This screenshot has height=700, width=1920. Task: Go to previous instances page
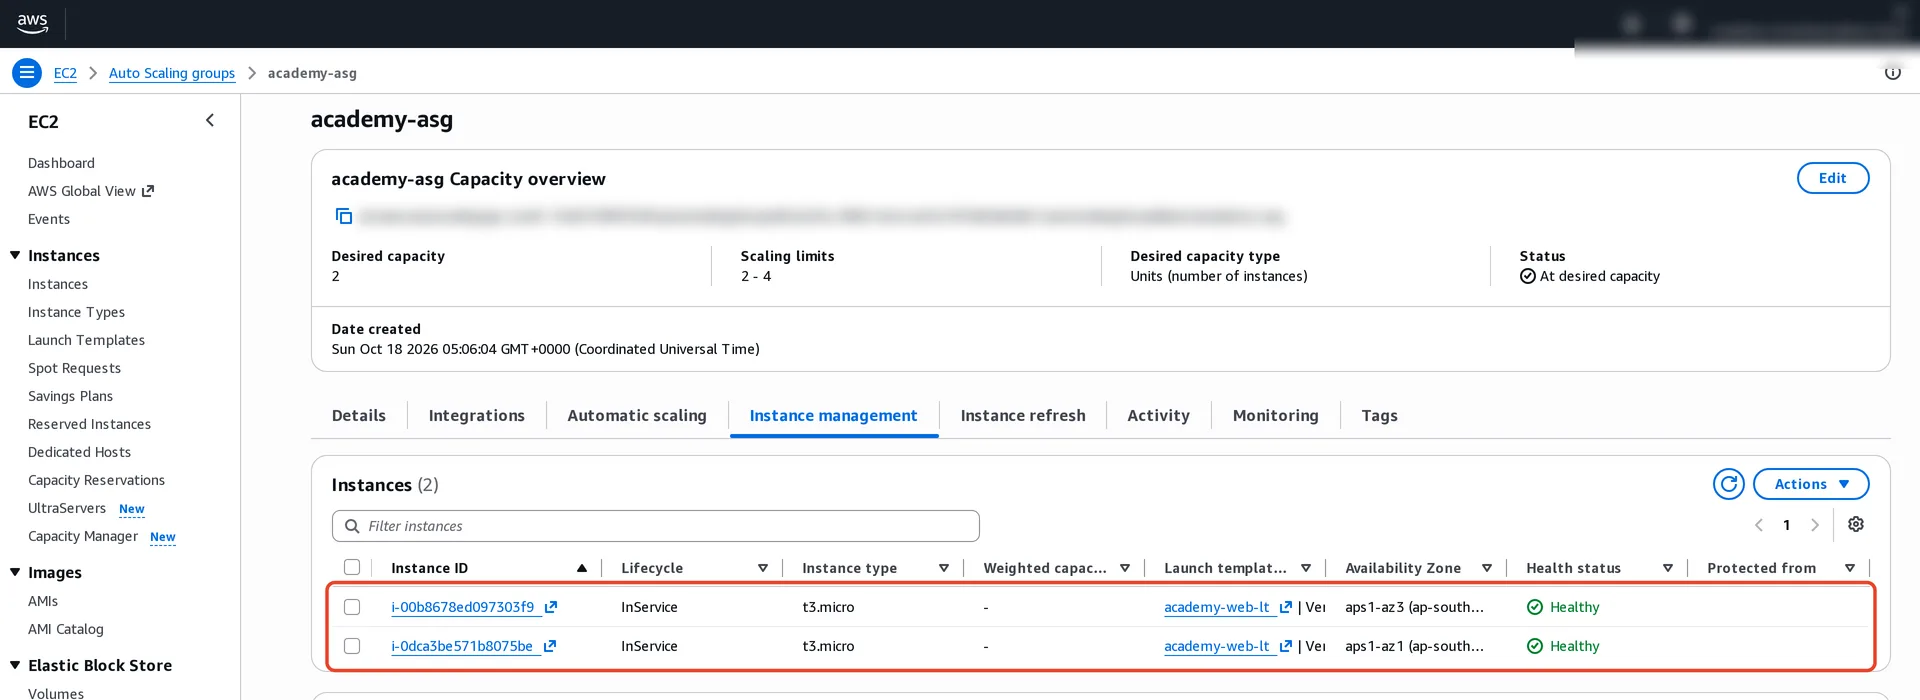1759,525
